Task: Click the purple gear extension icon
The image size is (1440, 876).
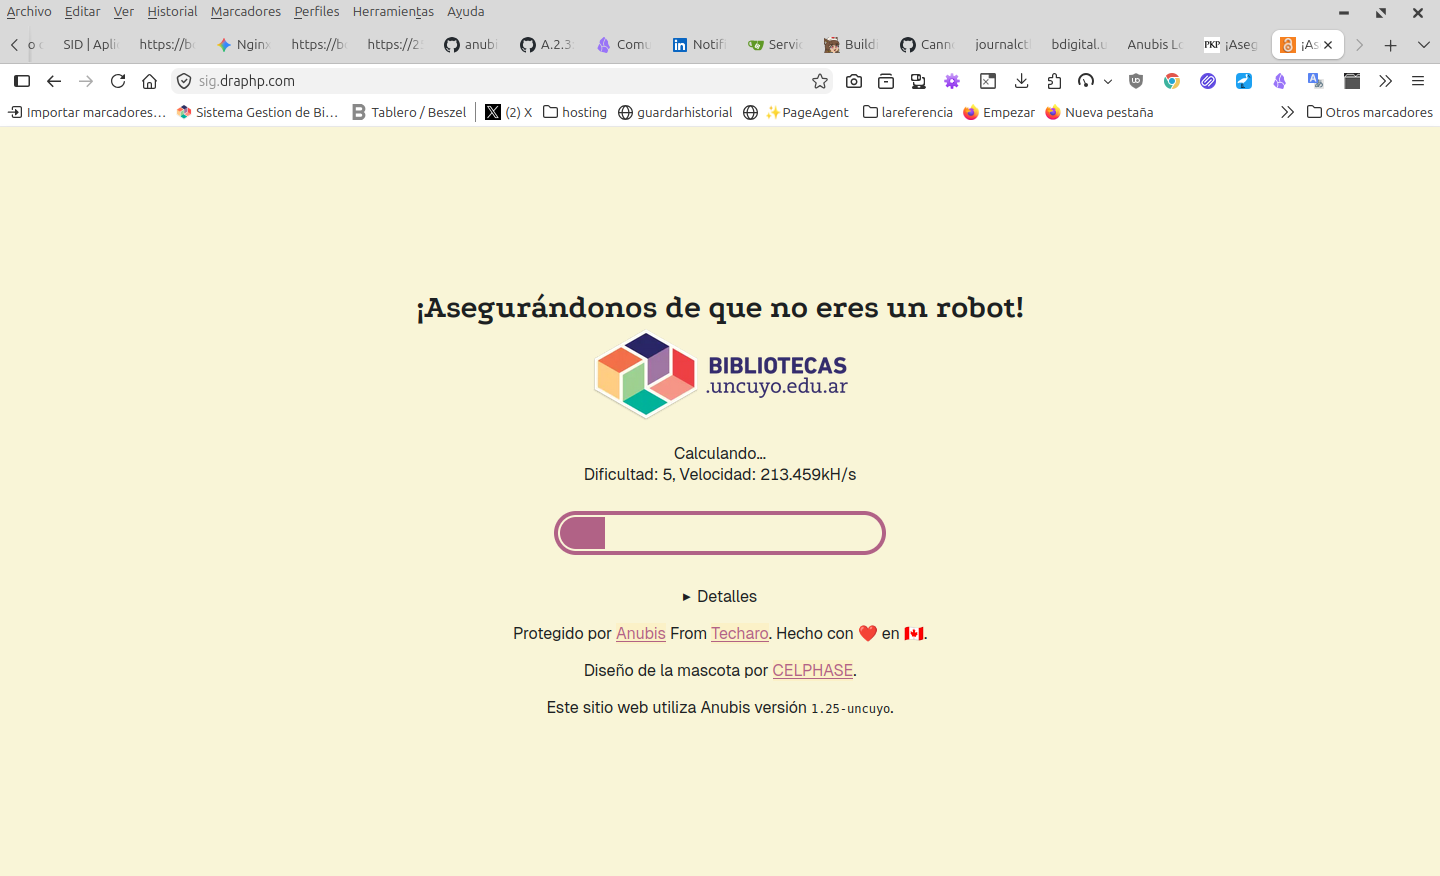Action: point(952,81)
